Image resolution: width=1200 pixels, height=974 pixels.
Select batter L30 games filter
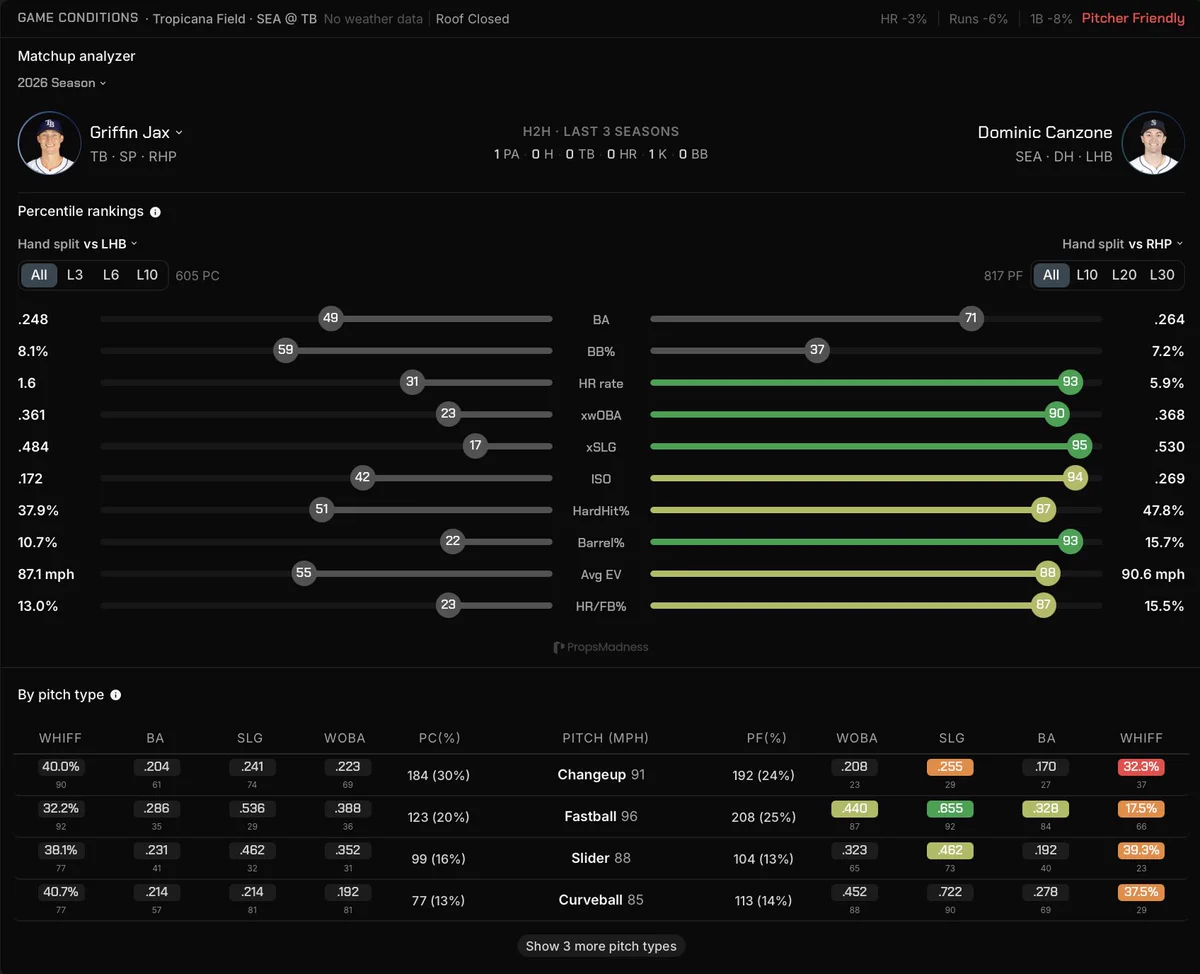tap(1162, 275)
